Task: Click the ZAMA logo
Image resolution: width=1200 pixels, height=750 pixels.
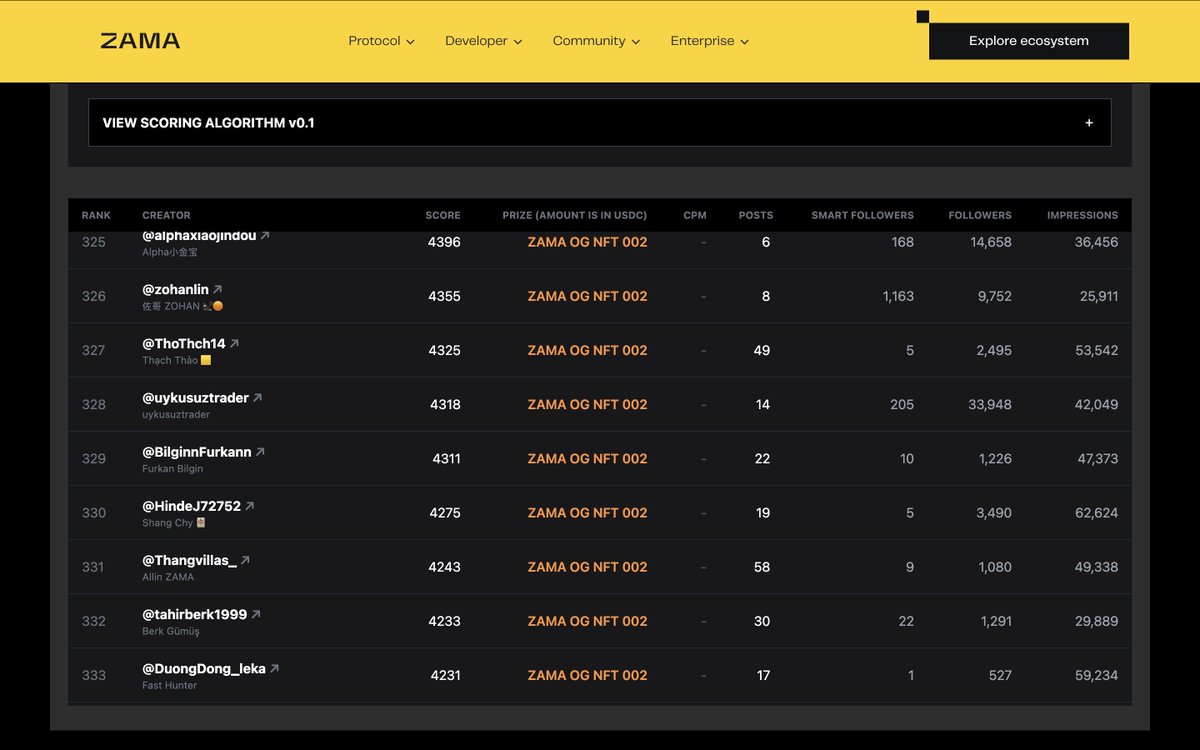Action: point(140,41)
